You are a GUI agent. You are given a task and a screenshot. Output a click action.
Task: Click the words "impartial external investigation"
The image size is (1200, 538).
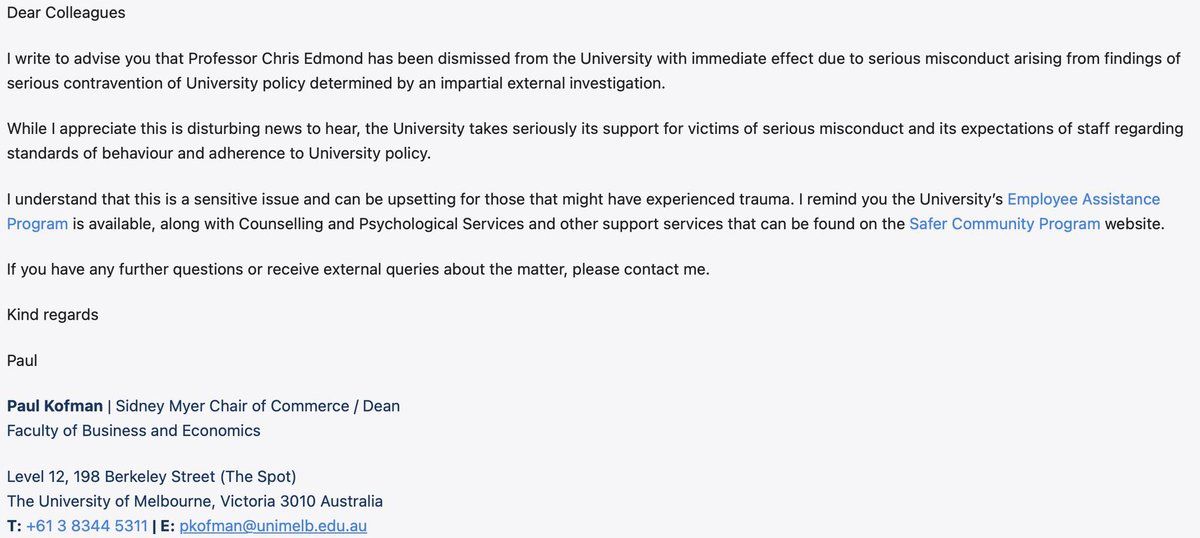pyautogui.click(x=548, y=83)
